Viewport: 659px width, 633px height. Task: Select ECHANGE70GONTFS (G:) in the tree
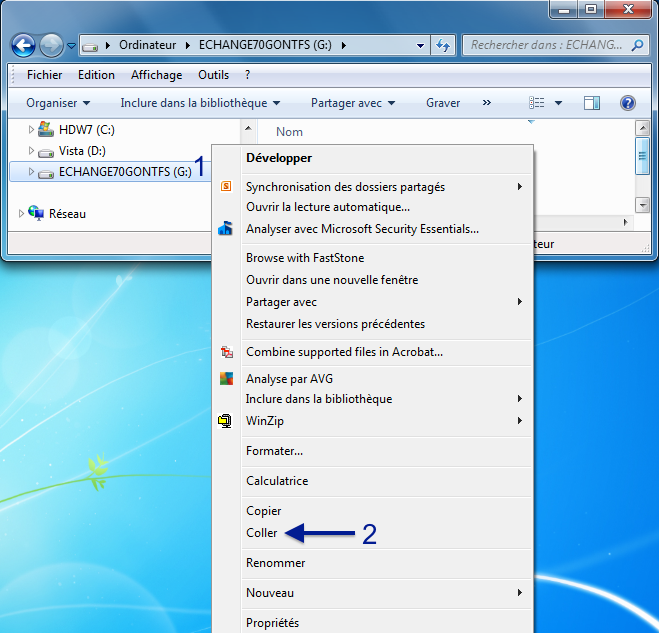[125, 172]
